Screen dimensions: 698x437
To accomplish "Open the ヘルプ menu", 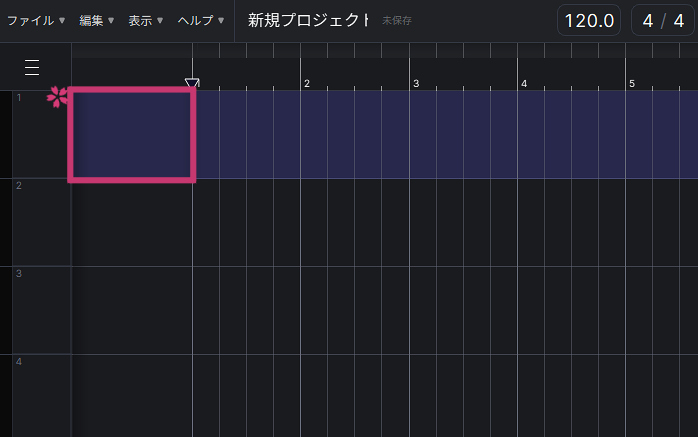I will pyautogui.click(x=200, y=20).
